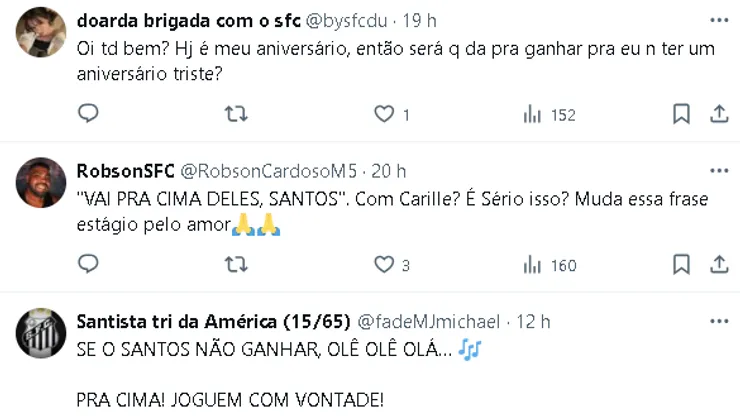View analytics showing 160 views

coord(549,264)
